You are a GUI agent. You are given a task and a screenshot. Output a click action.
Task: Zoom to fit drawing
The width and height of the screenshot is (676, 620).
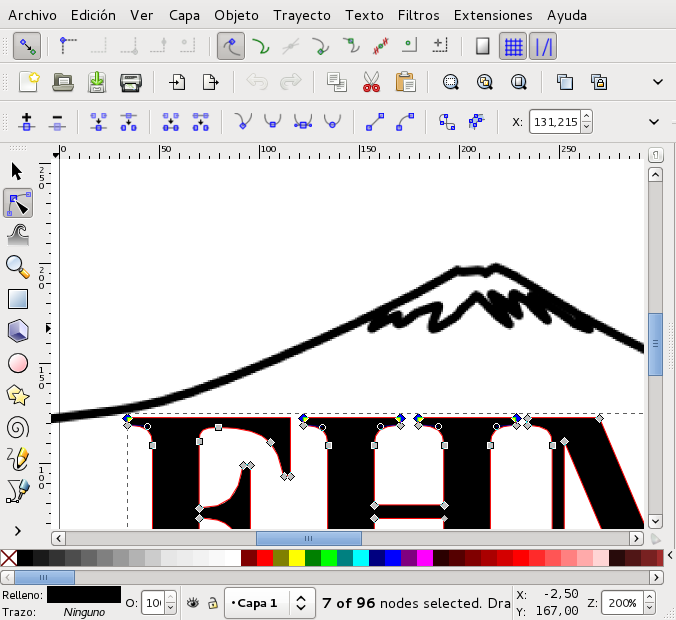tap(485, 82)
